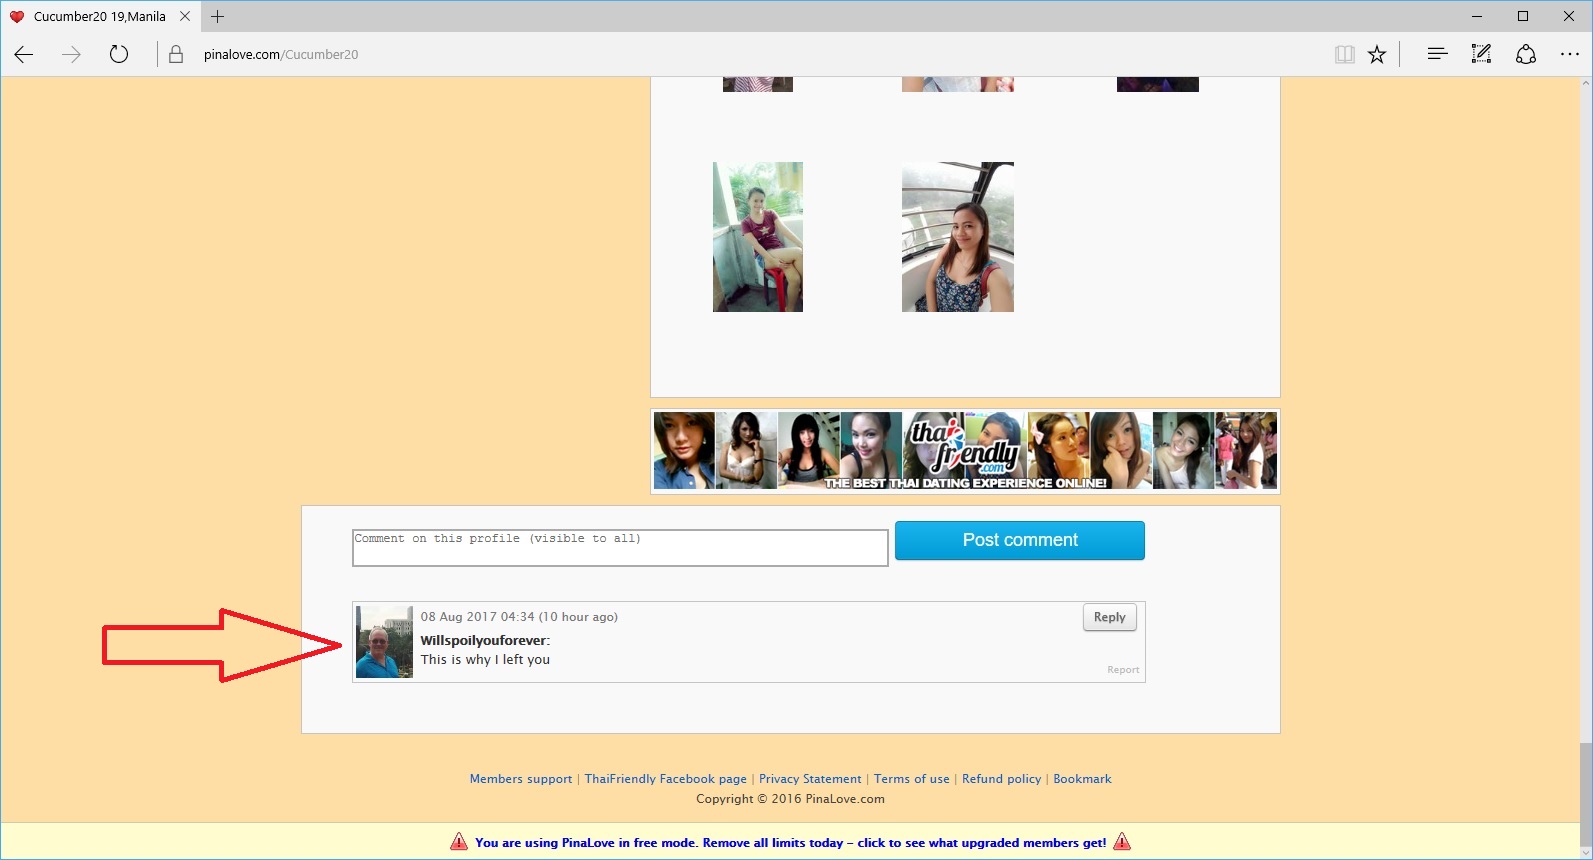Go back to the previous page
The image size is (1593, 860).
[x=24, y=55]
